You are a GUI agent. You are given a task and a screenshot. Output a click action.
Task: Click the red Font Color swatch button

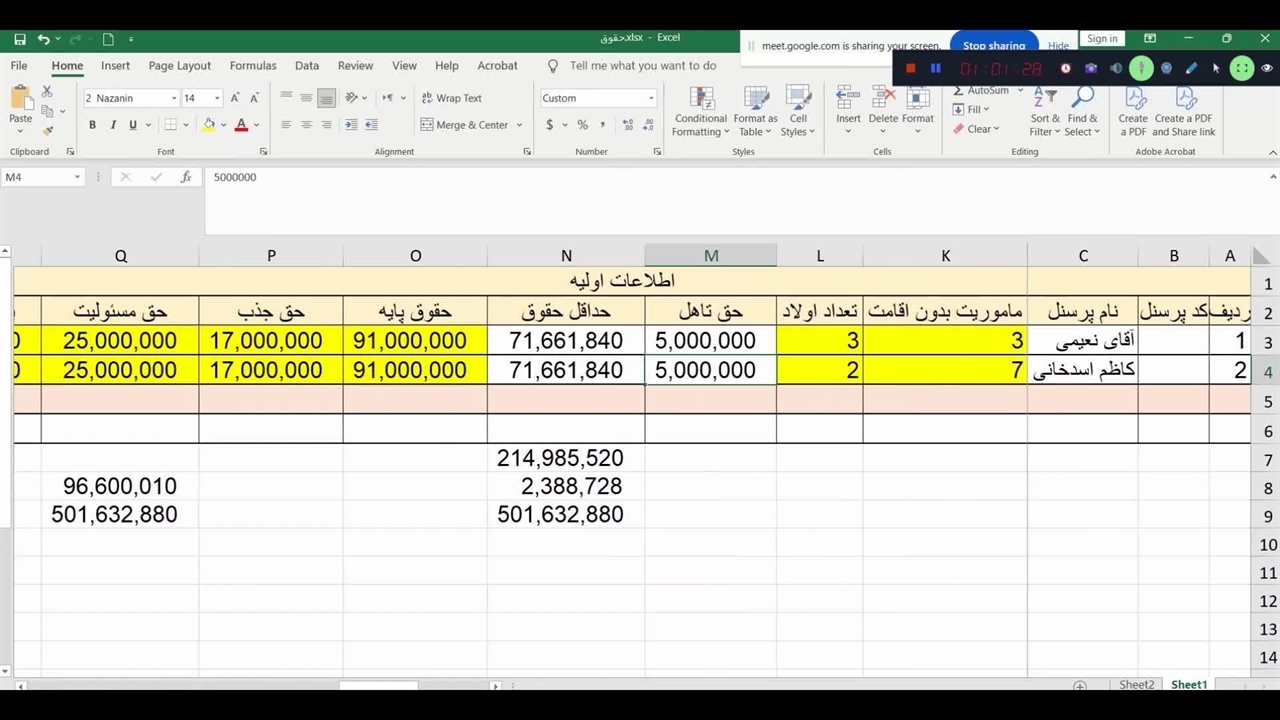(241, 125)
